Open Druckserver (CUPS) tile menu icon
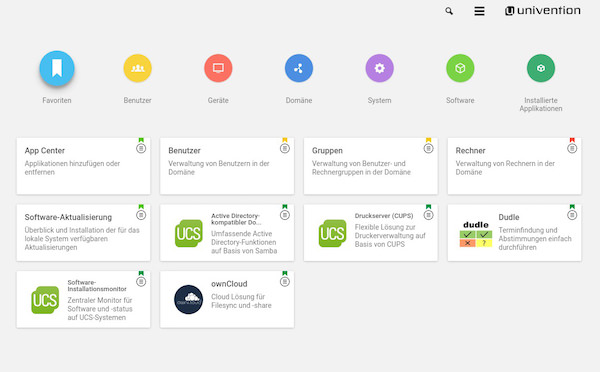 tap(429, 215)
